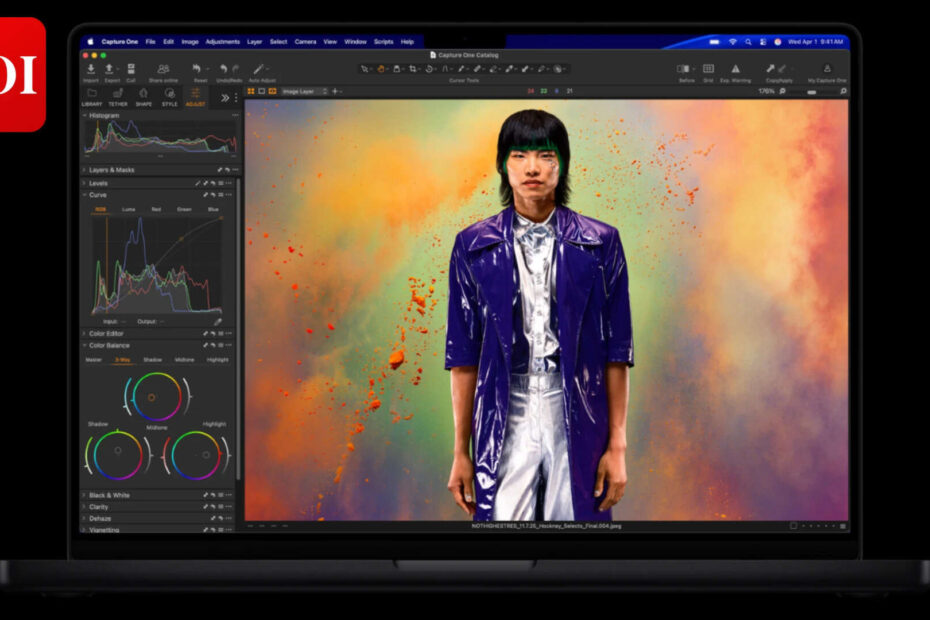
Task: Click the Auto Adjust magic wand
Action: pos(260,69)
